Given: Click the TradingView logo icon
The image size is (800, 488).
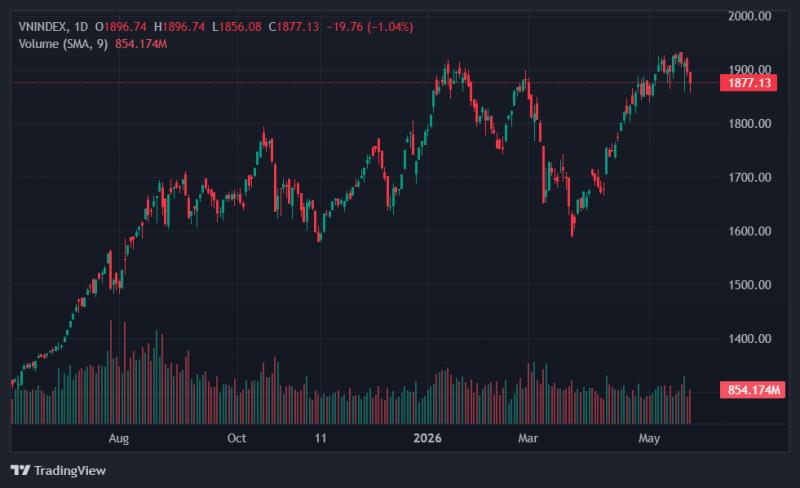Looking at the screenshot, I should 20,470.
